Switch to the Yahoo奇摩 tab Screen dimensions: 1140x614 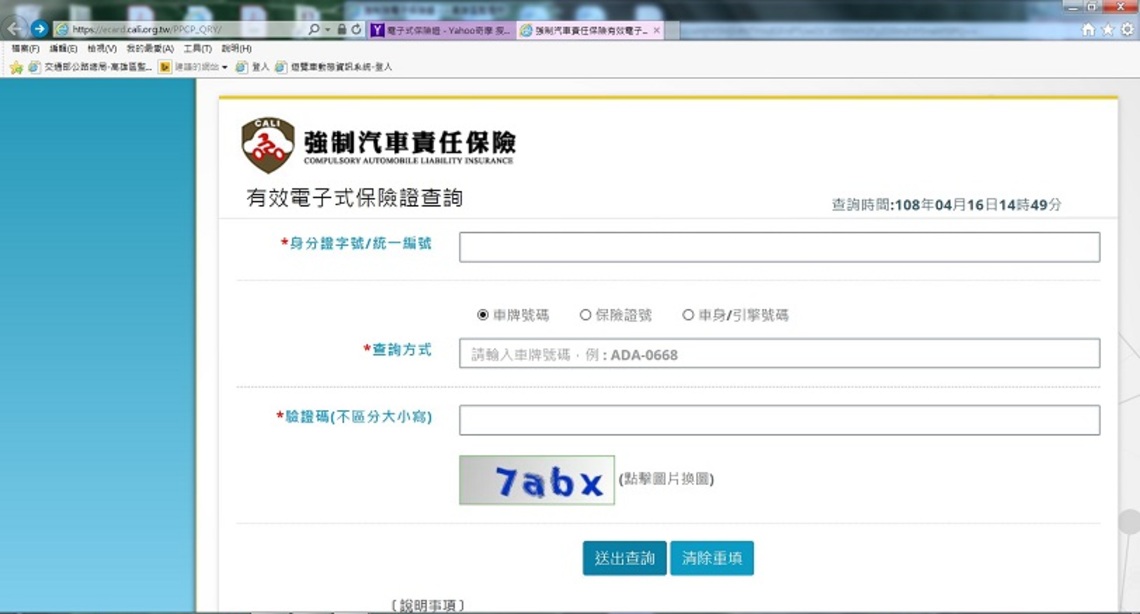point(441,30)
